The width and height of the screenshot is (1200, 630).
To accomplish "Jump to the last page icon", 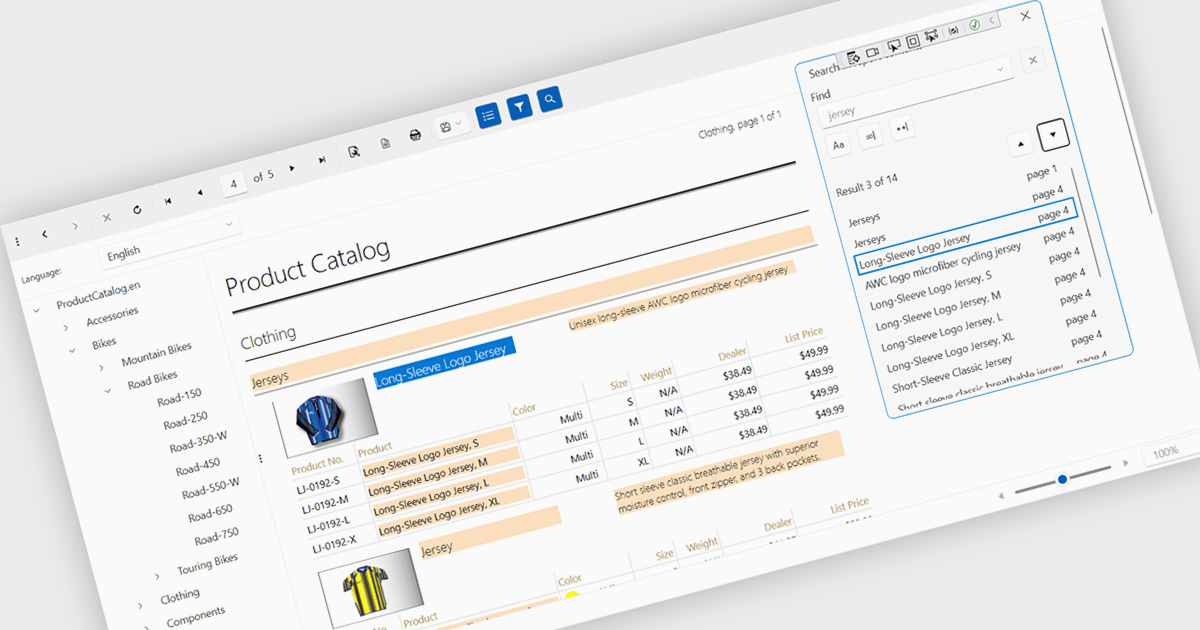I will point(321,160).
